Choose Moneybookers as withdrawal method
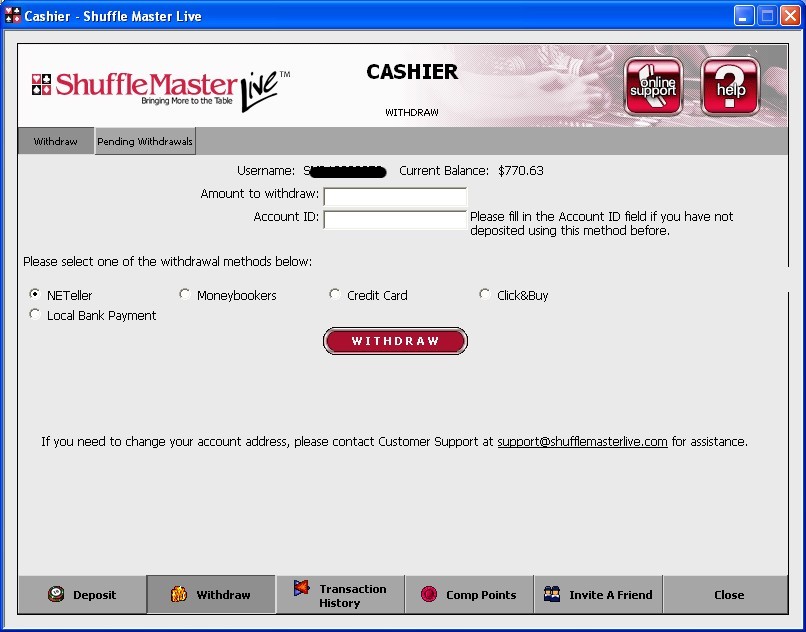This screenshot has height=632, width=806. click(x=185, y=295)
